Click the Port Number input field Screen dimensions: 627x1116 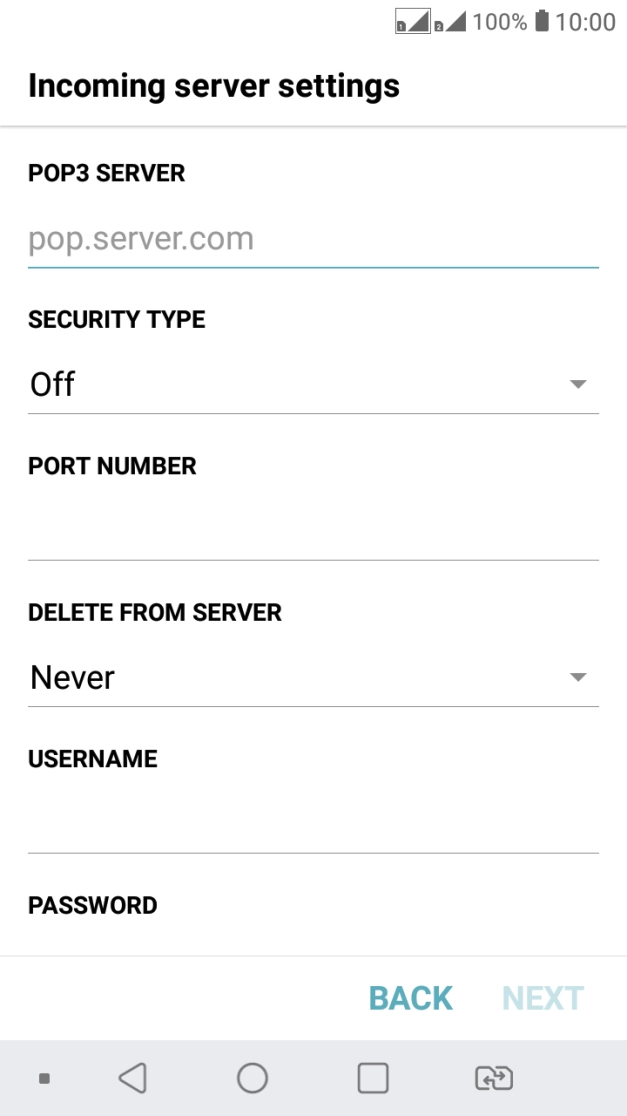313,530
